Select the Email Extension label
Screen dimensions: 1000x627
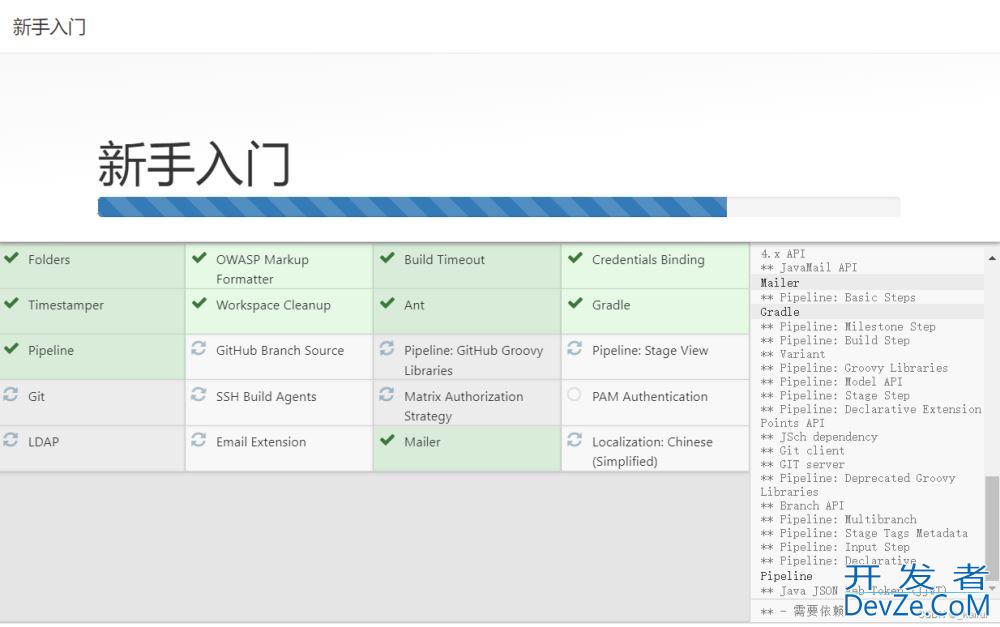[x=261, y=442]
